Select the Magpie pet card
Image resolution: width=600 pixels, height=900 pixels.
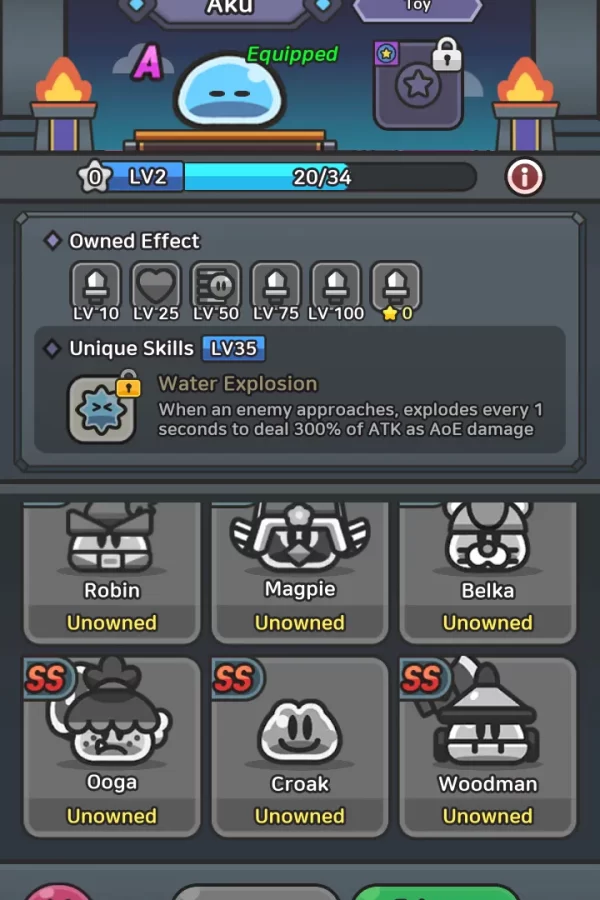tap(300, 572)
